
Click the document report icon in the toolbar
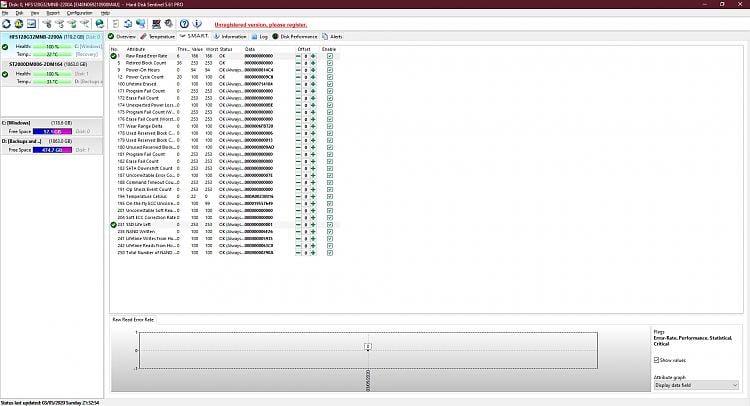[x=115, y=23]
